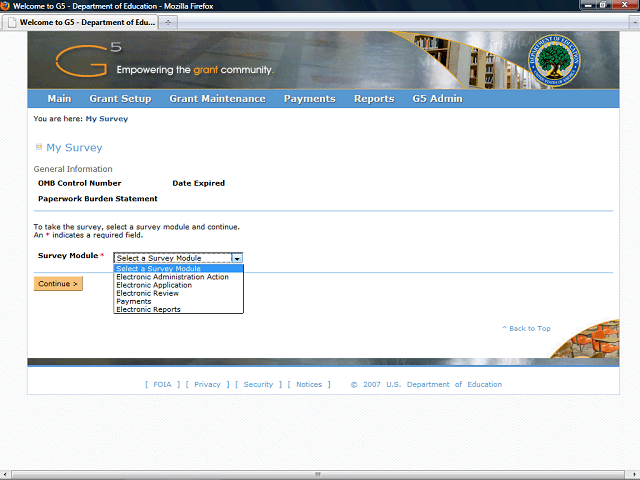Open a new tab with plus button
This screenshot has height=480, width=640.
[168, 22]
